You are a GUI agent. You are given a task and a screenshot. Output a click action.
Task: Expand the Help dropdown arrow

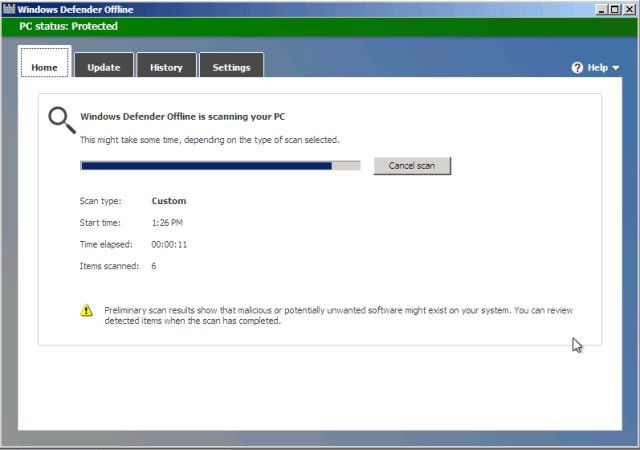click(x=616, y=68)
